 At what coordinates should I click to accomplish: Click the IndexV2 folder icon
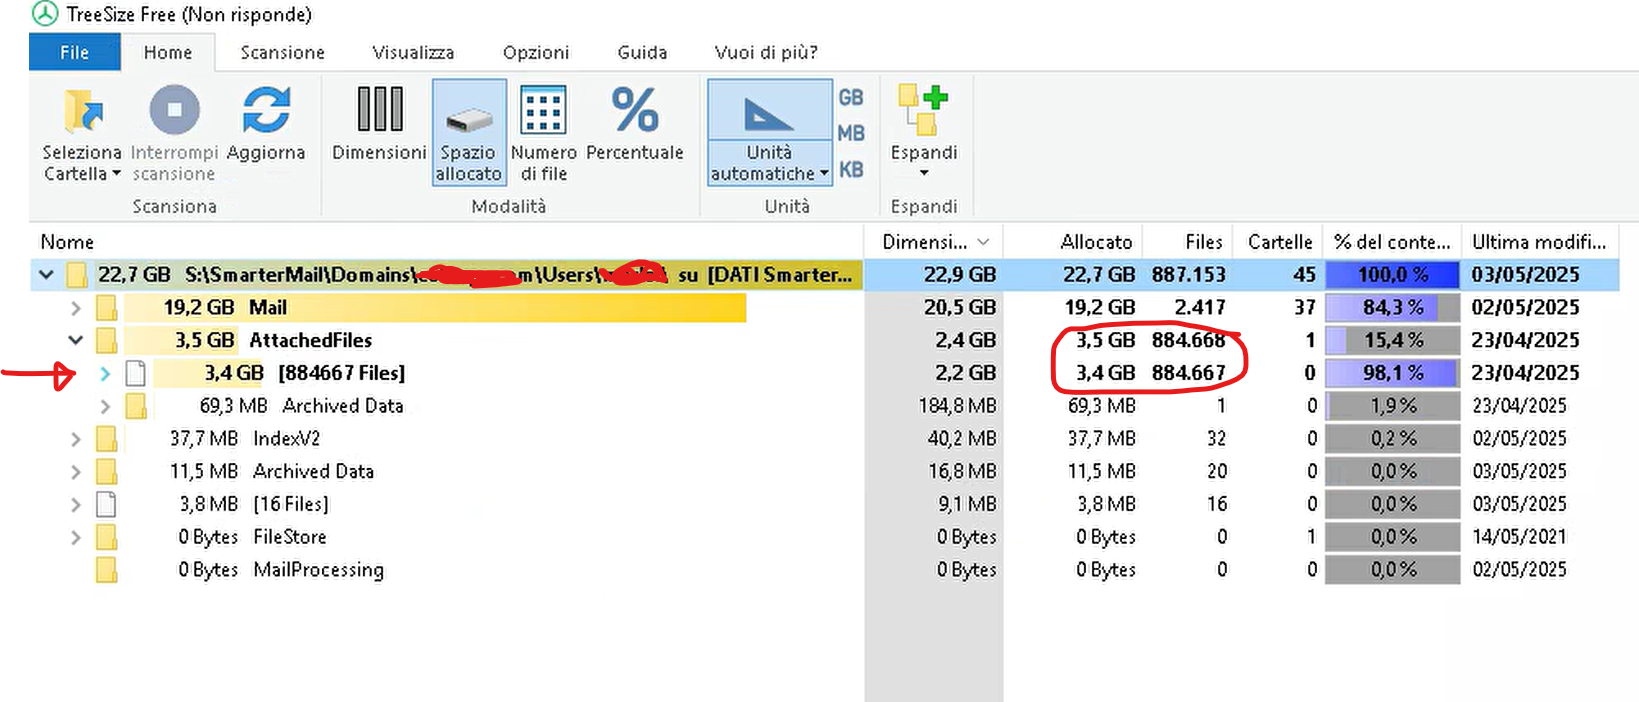coord(106,439)
